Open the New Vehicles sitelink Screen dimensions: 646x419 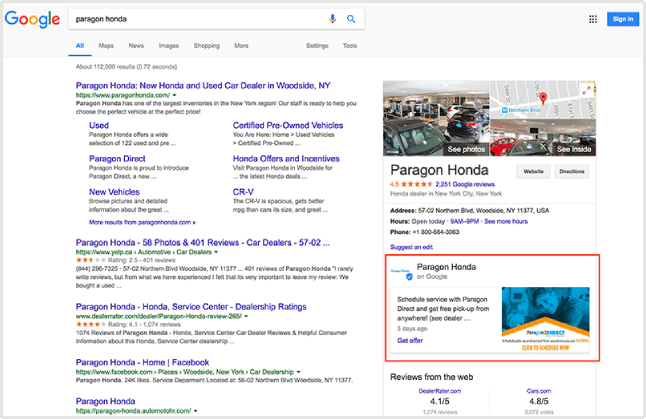click(115, 192)
